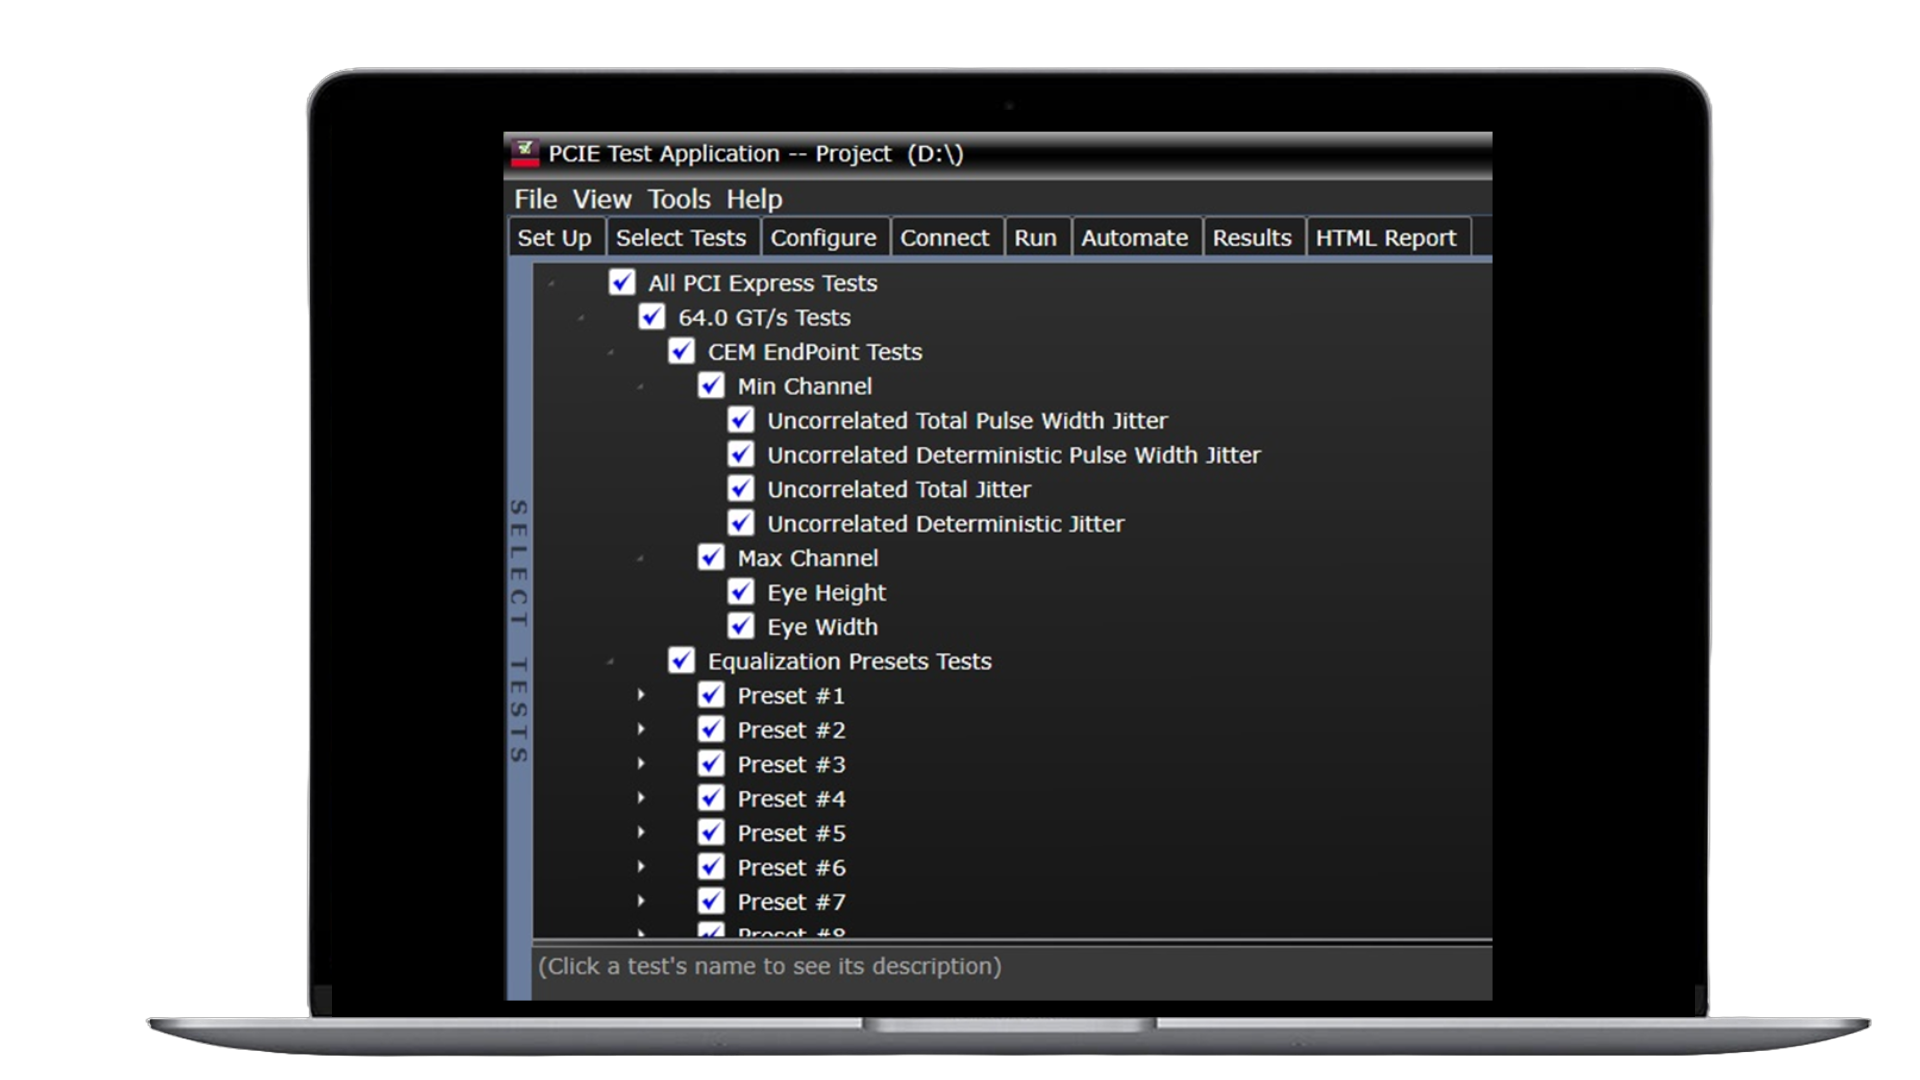Viewport: 1920px width, 1080px height.
Task: Collapse the CEM EndPoint Tests branch
Action: [x=611, y=352]
